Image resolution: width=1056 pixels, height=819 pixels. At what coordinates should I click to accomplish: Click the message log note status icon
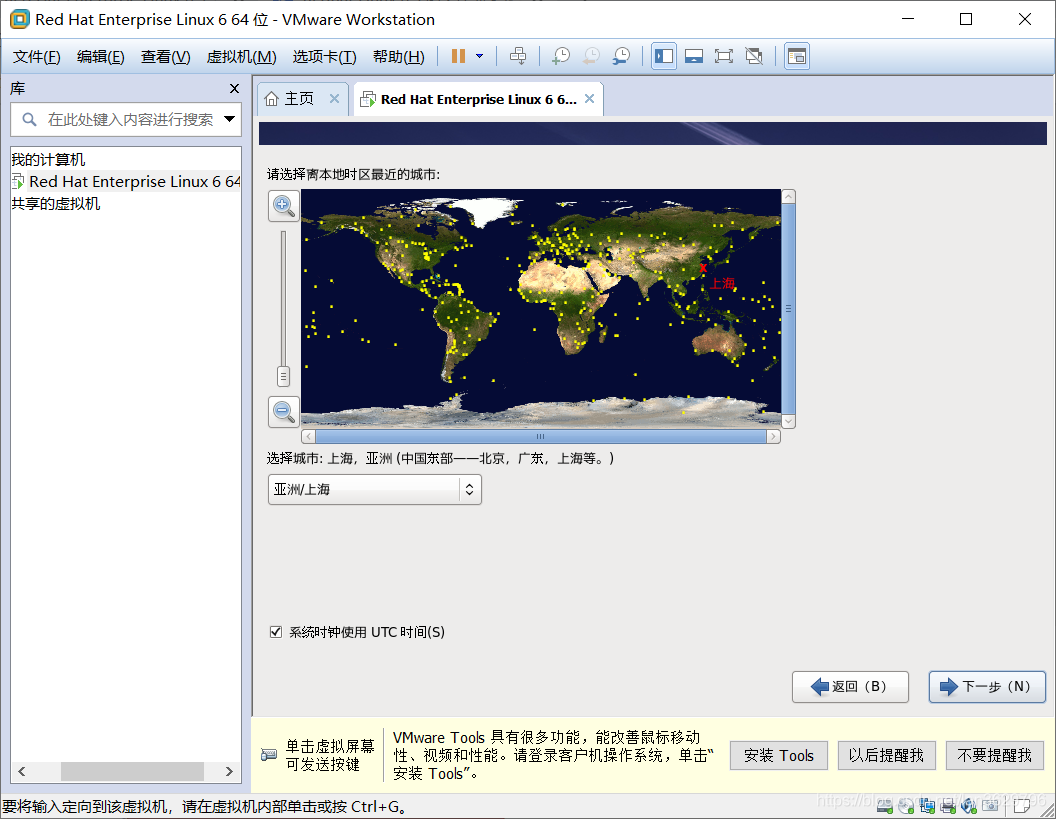(1022, 806)
